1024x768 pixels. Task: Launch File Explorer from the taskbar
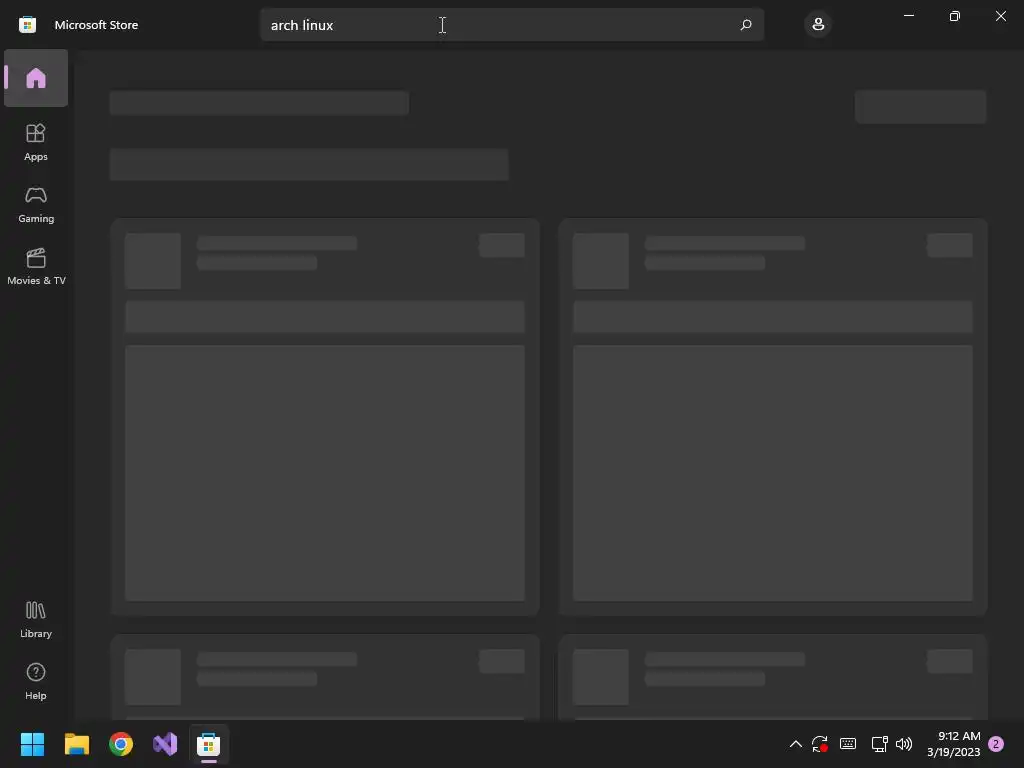(76, 744)
